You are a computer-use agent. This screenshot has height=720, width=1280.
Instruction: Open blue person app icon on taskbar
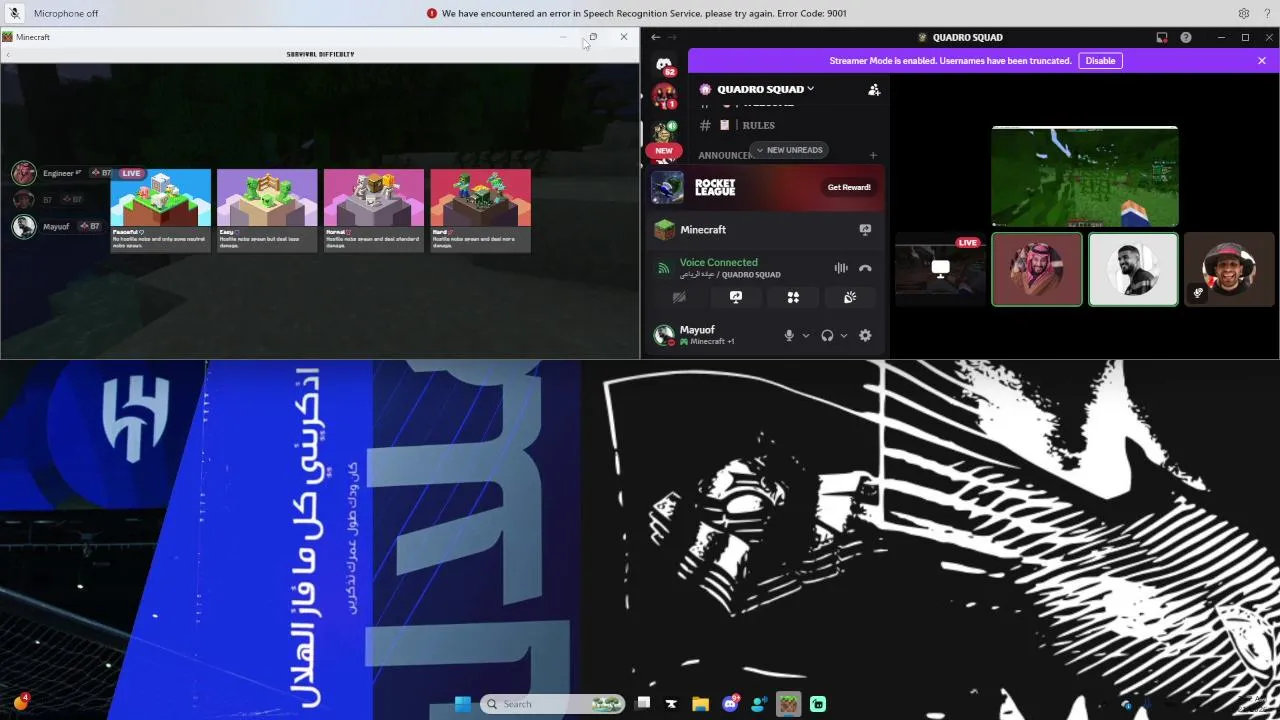tap(759, 704)
